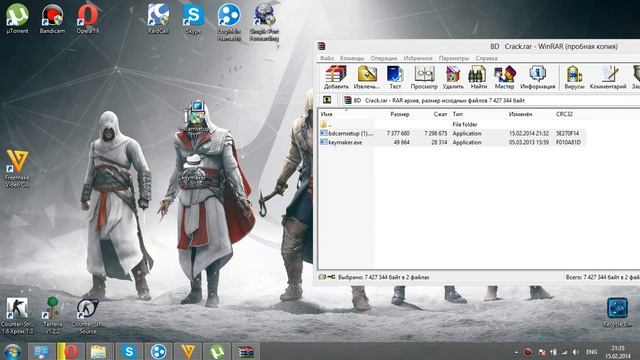The width and height of the screenshot is (640, 360).
Task: Open the Файл menu
Action: pyautogui.click(x=327, y=58)
